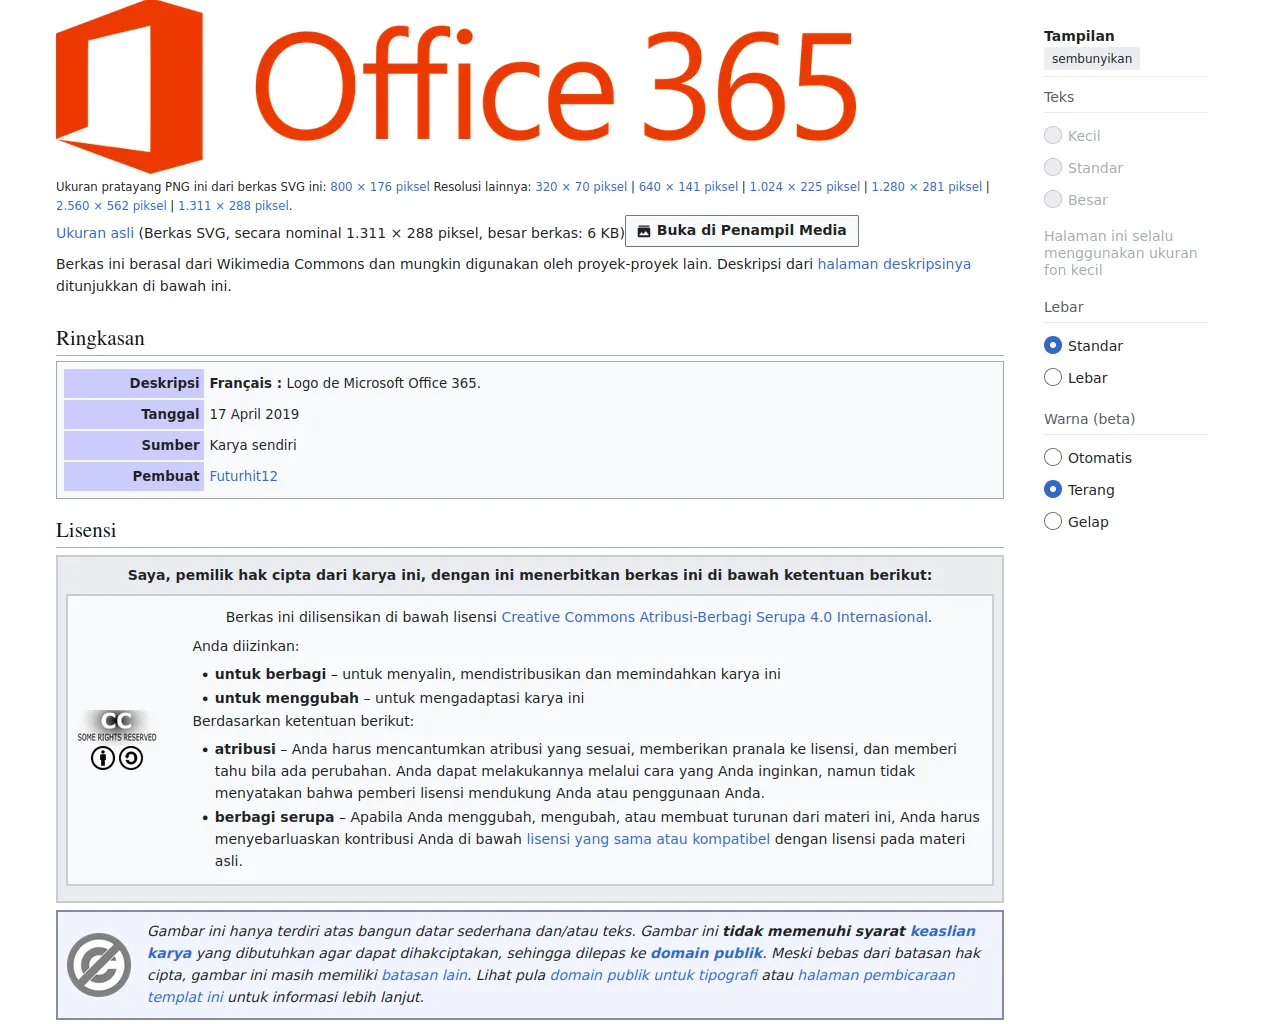Screen dimensions: 1280x1024
Task: Open the halaman deskripsinya link
Action: click(893, 264)
